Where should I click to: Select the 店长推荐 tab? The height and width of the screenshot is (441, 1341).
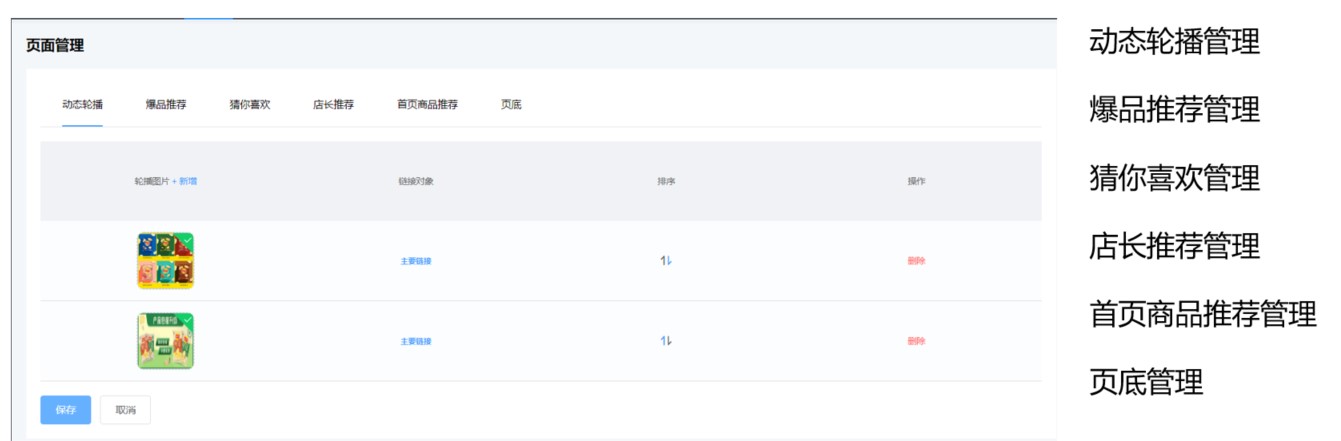(x=333, y=105)
